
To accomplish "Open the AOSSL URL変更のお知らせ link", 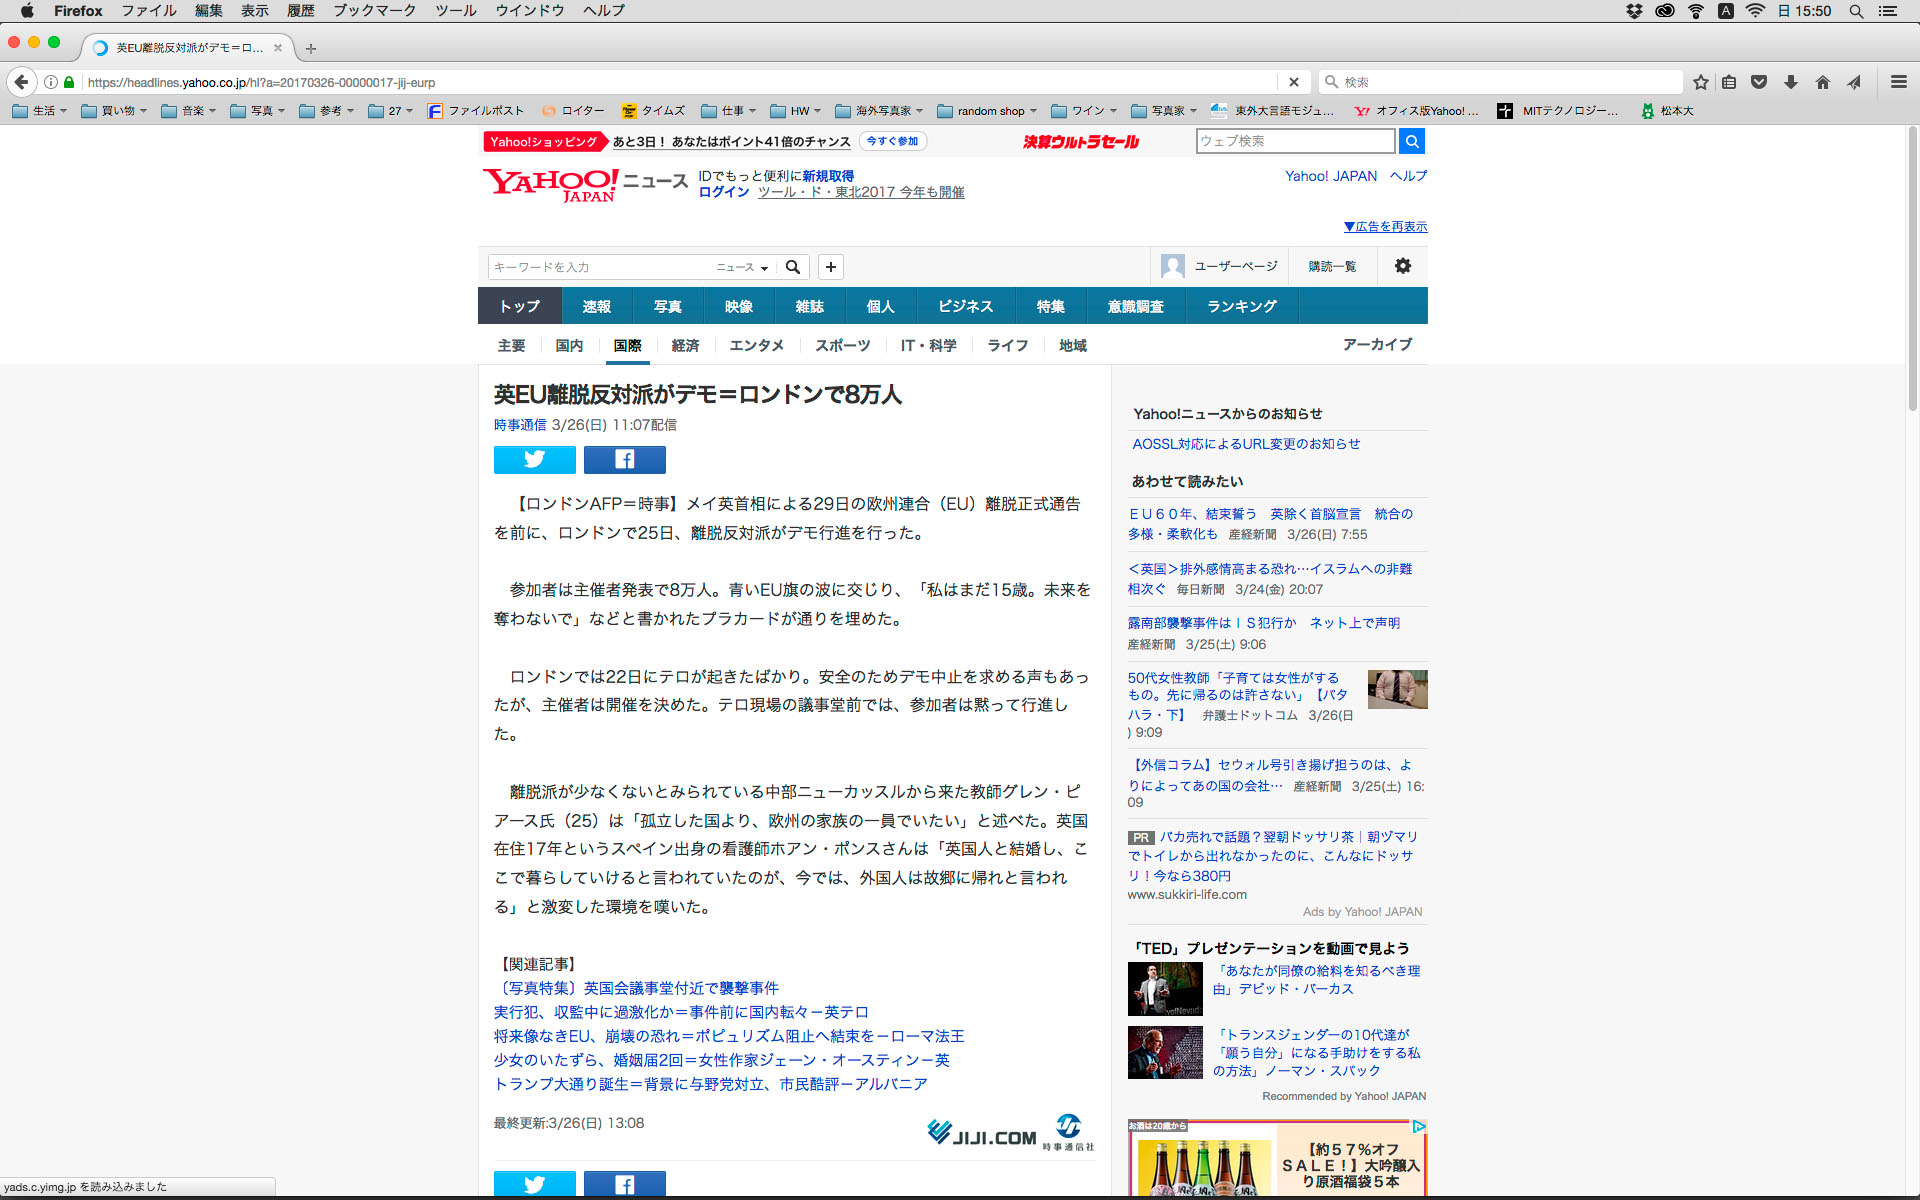I will coord(1246,444).
